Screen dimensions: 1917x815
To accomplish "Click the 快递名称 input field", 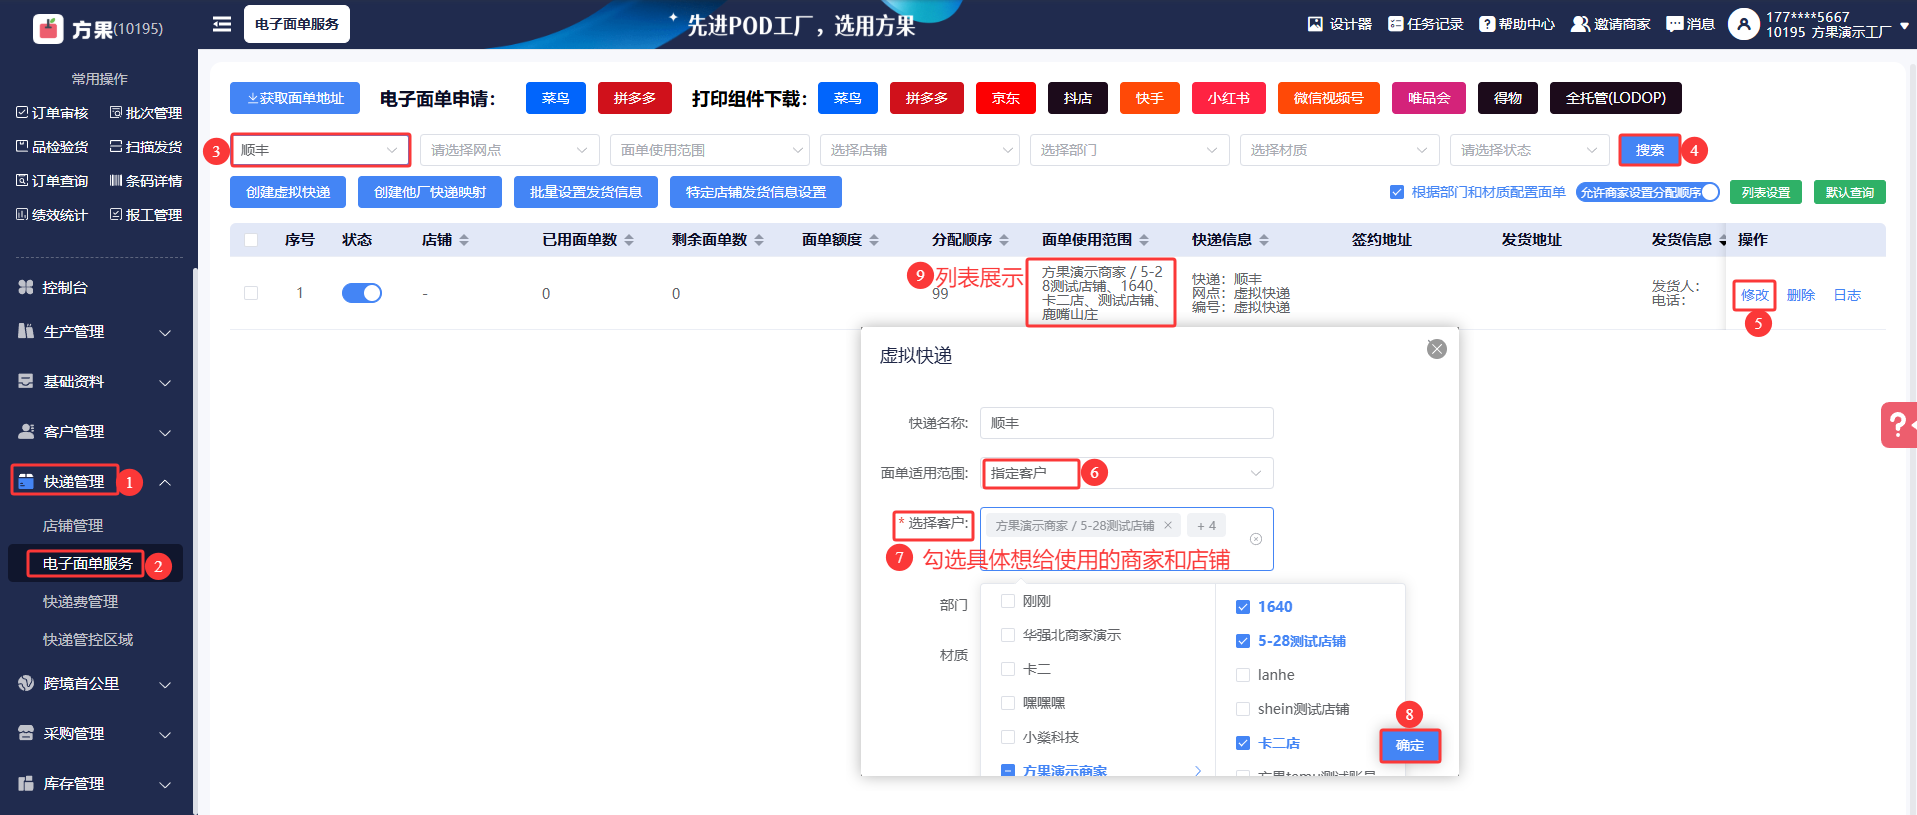I will pyautogui.click(x=1127, y=423).
